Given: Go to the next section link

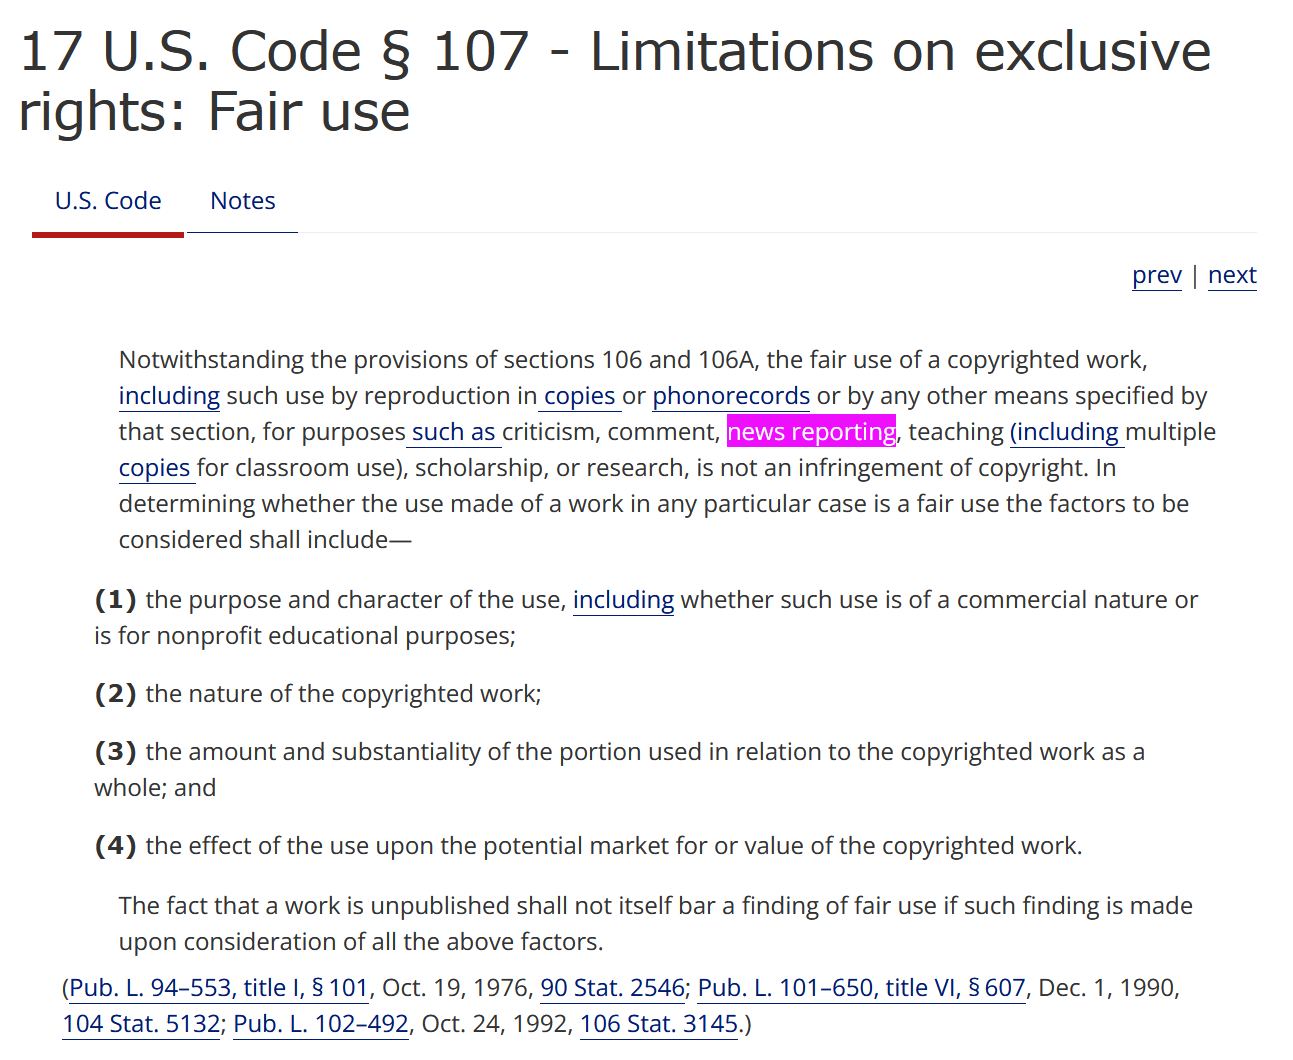Looking at the screenshot, I should click(1232, 275).
